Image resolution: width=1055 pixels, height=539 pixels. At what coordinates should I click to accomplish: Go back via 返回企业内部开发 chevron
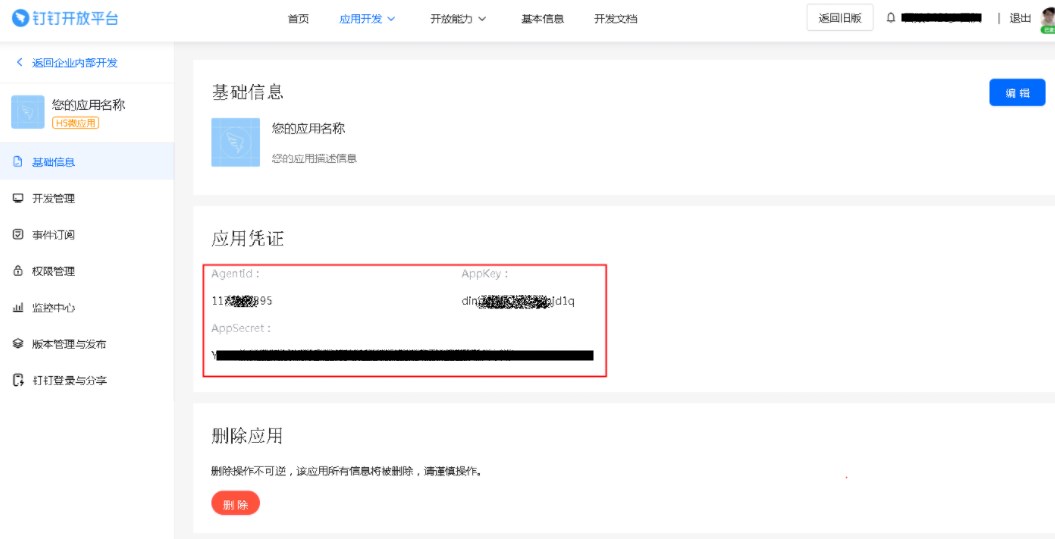[x=18, y=63]
